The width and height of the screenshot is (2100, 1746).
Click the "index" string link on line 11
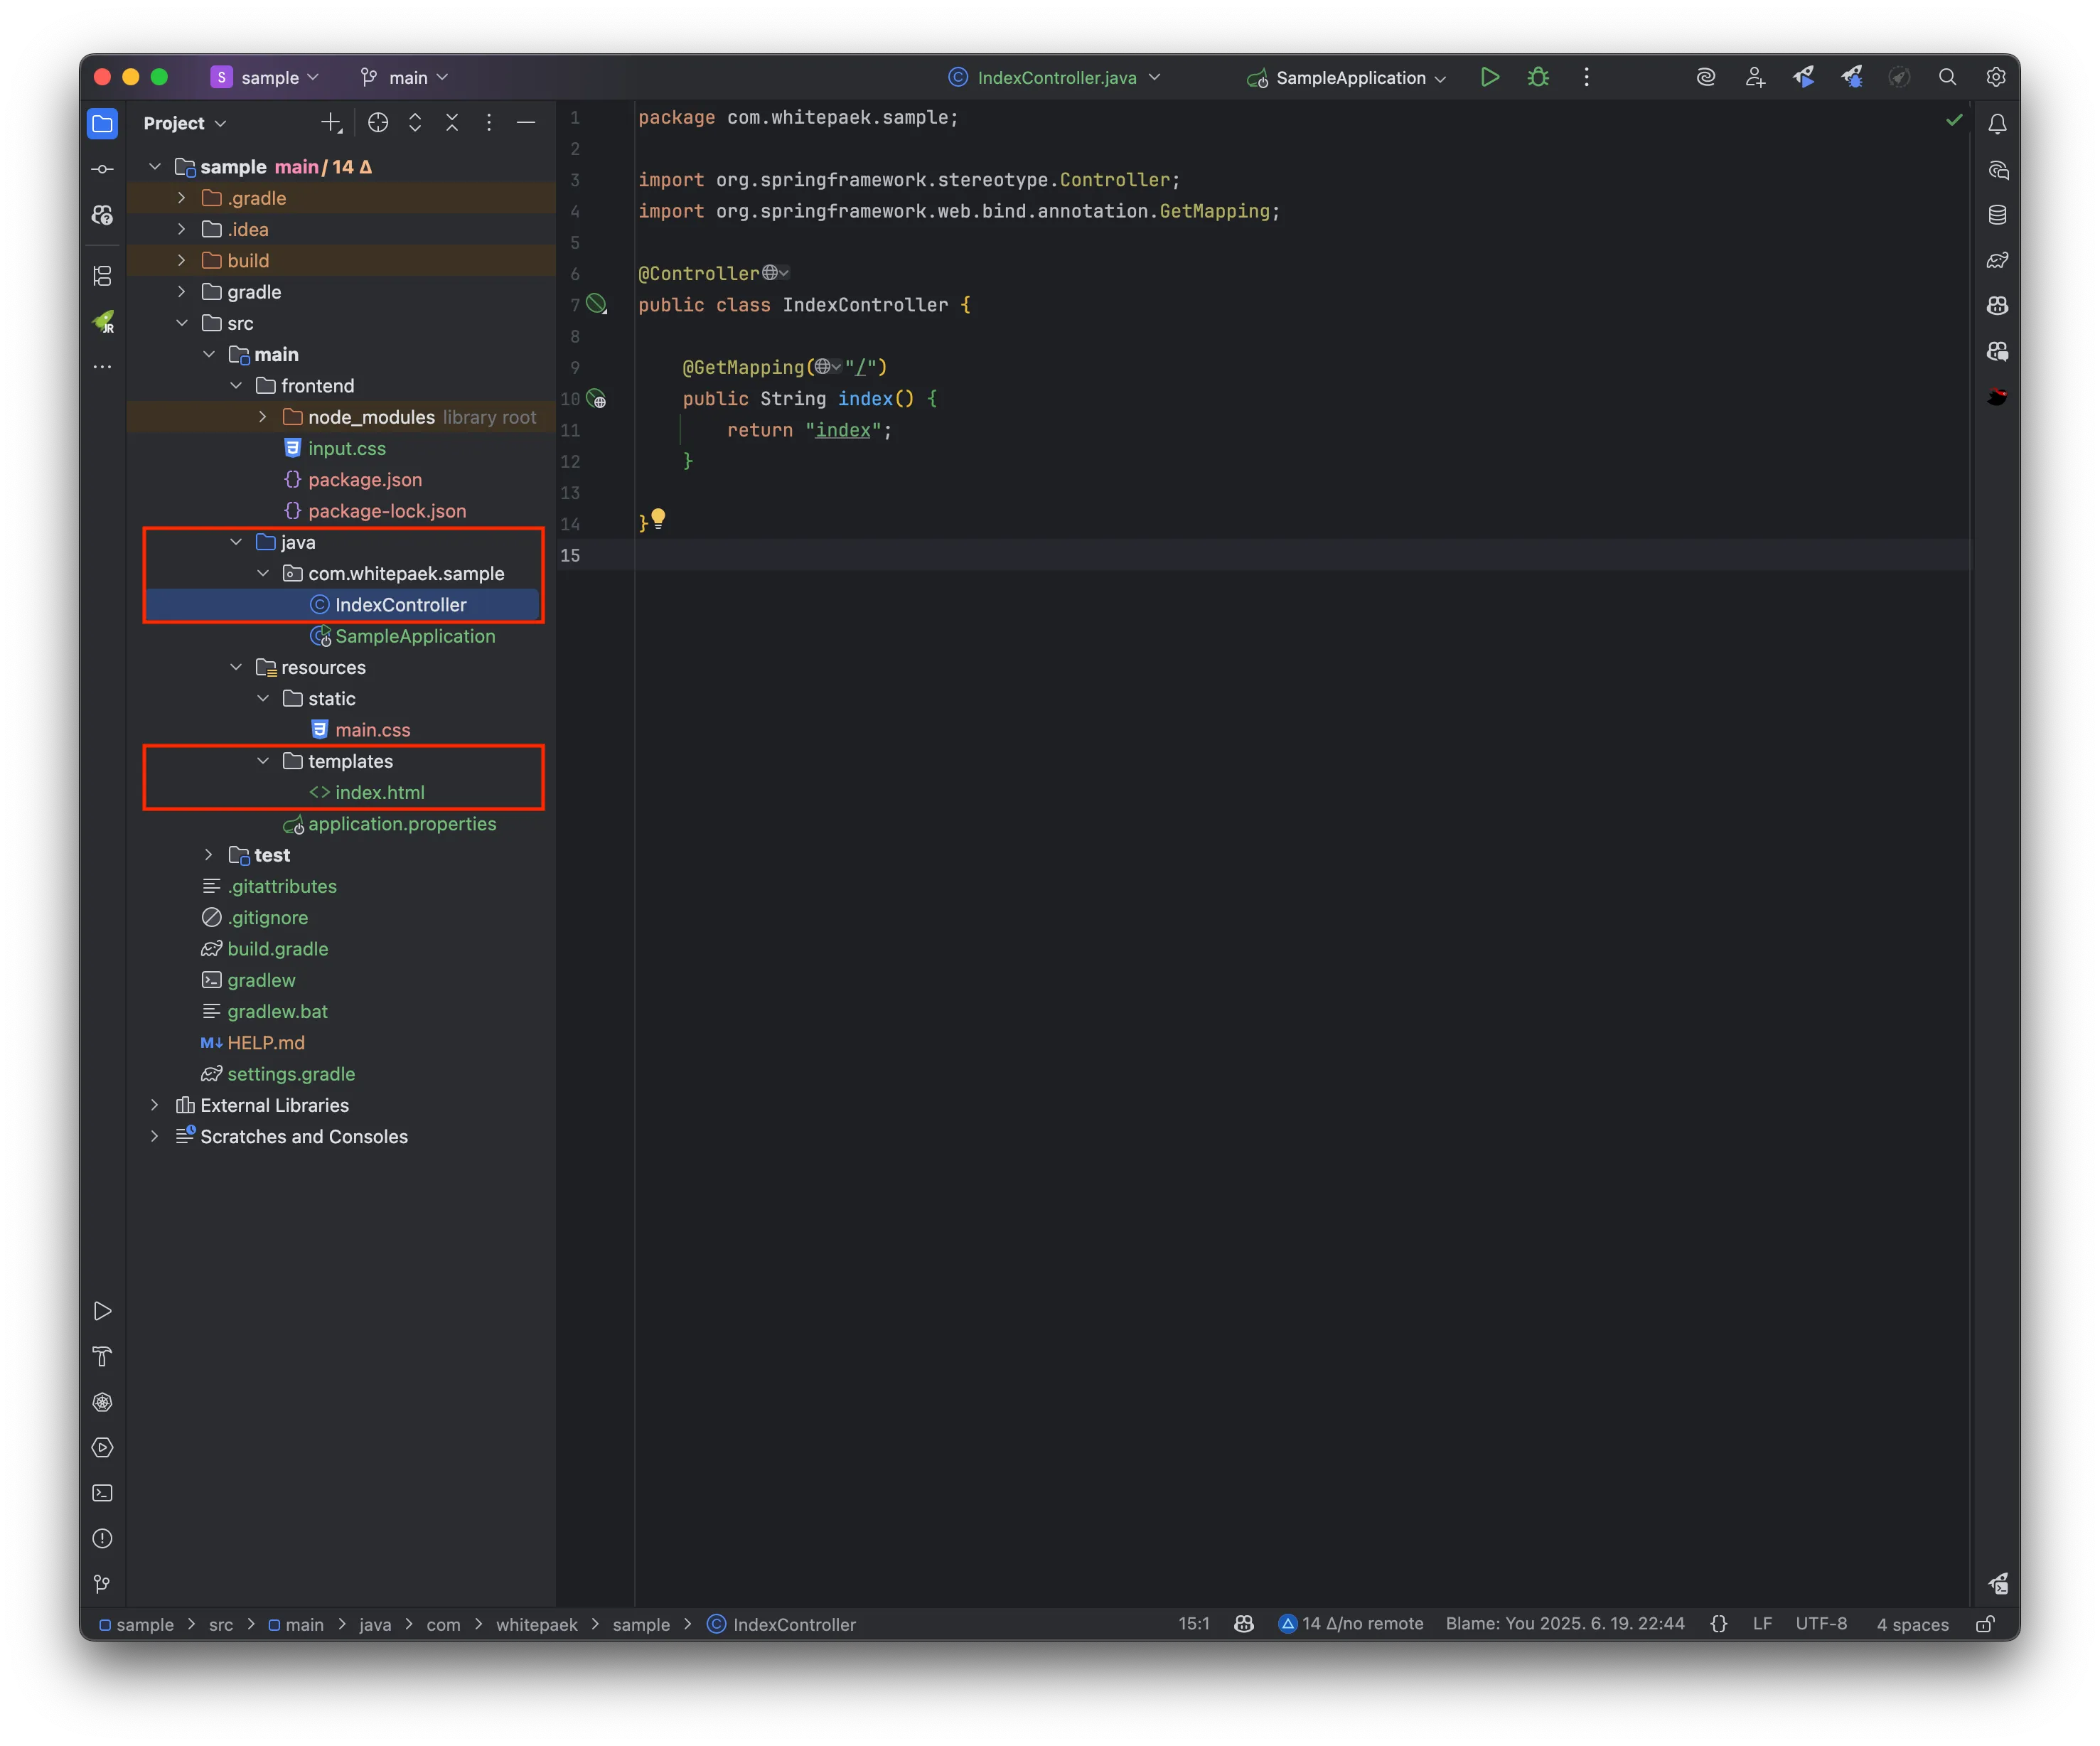pos(843,430)
